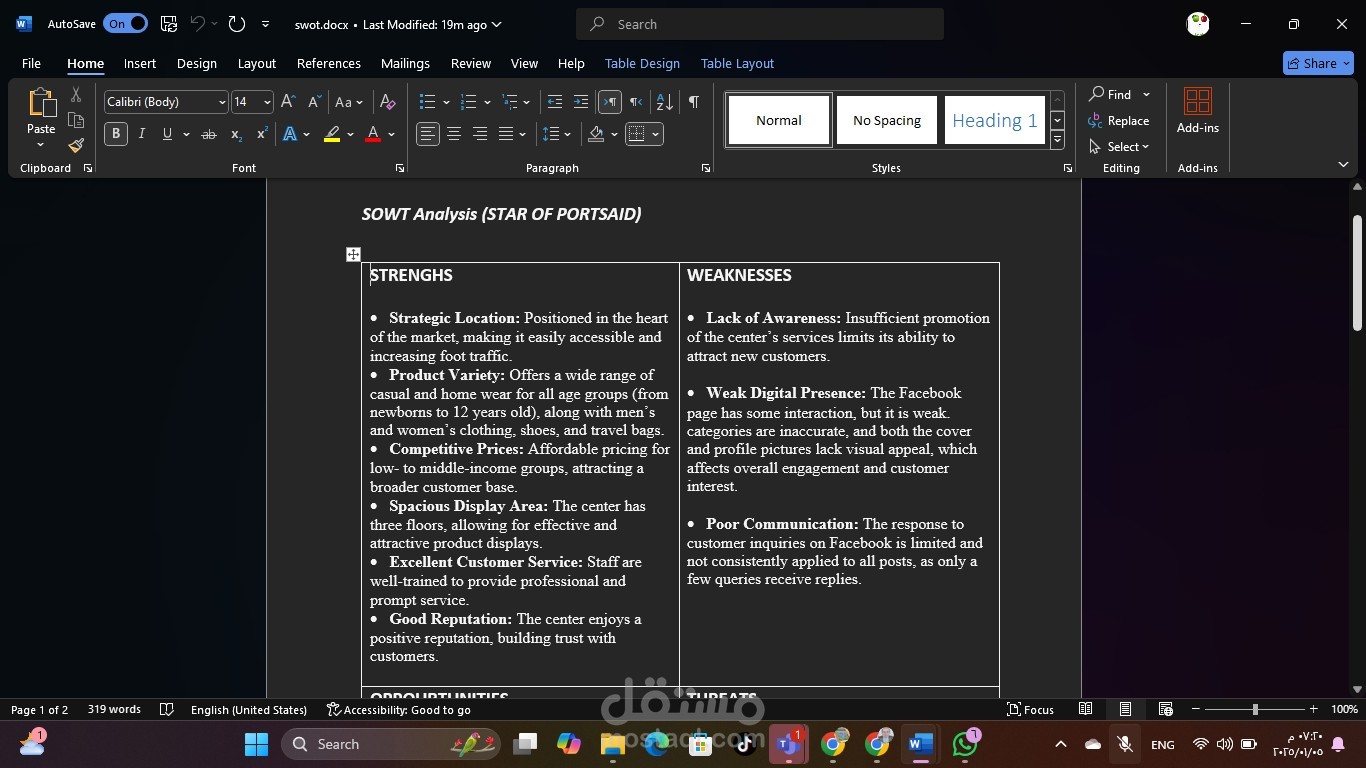Toggle the AutoSave switch off
The height and width of the screenshot is (768, 1366).
coord(124,22)
